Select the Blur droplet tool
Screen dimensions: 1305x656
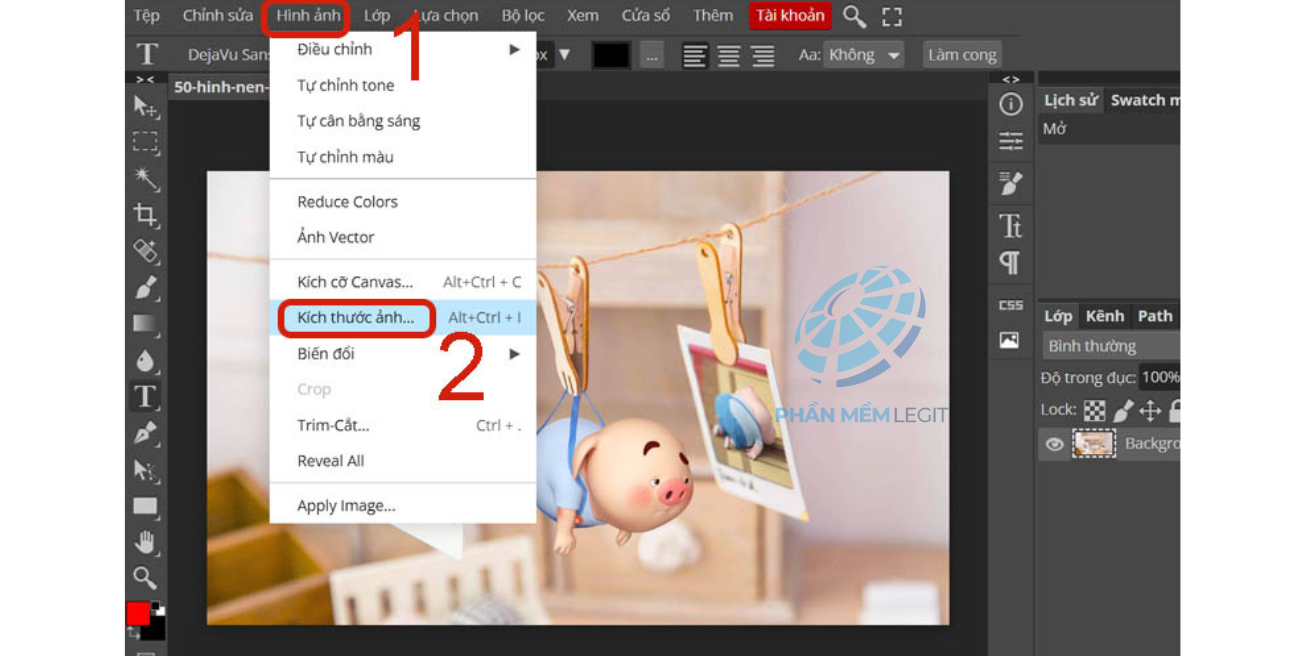pyautogui.click(x=146, y=360)
